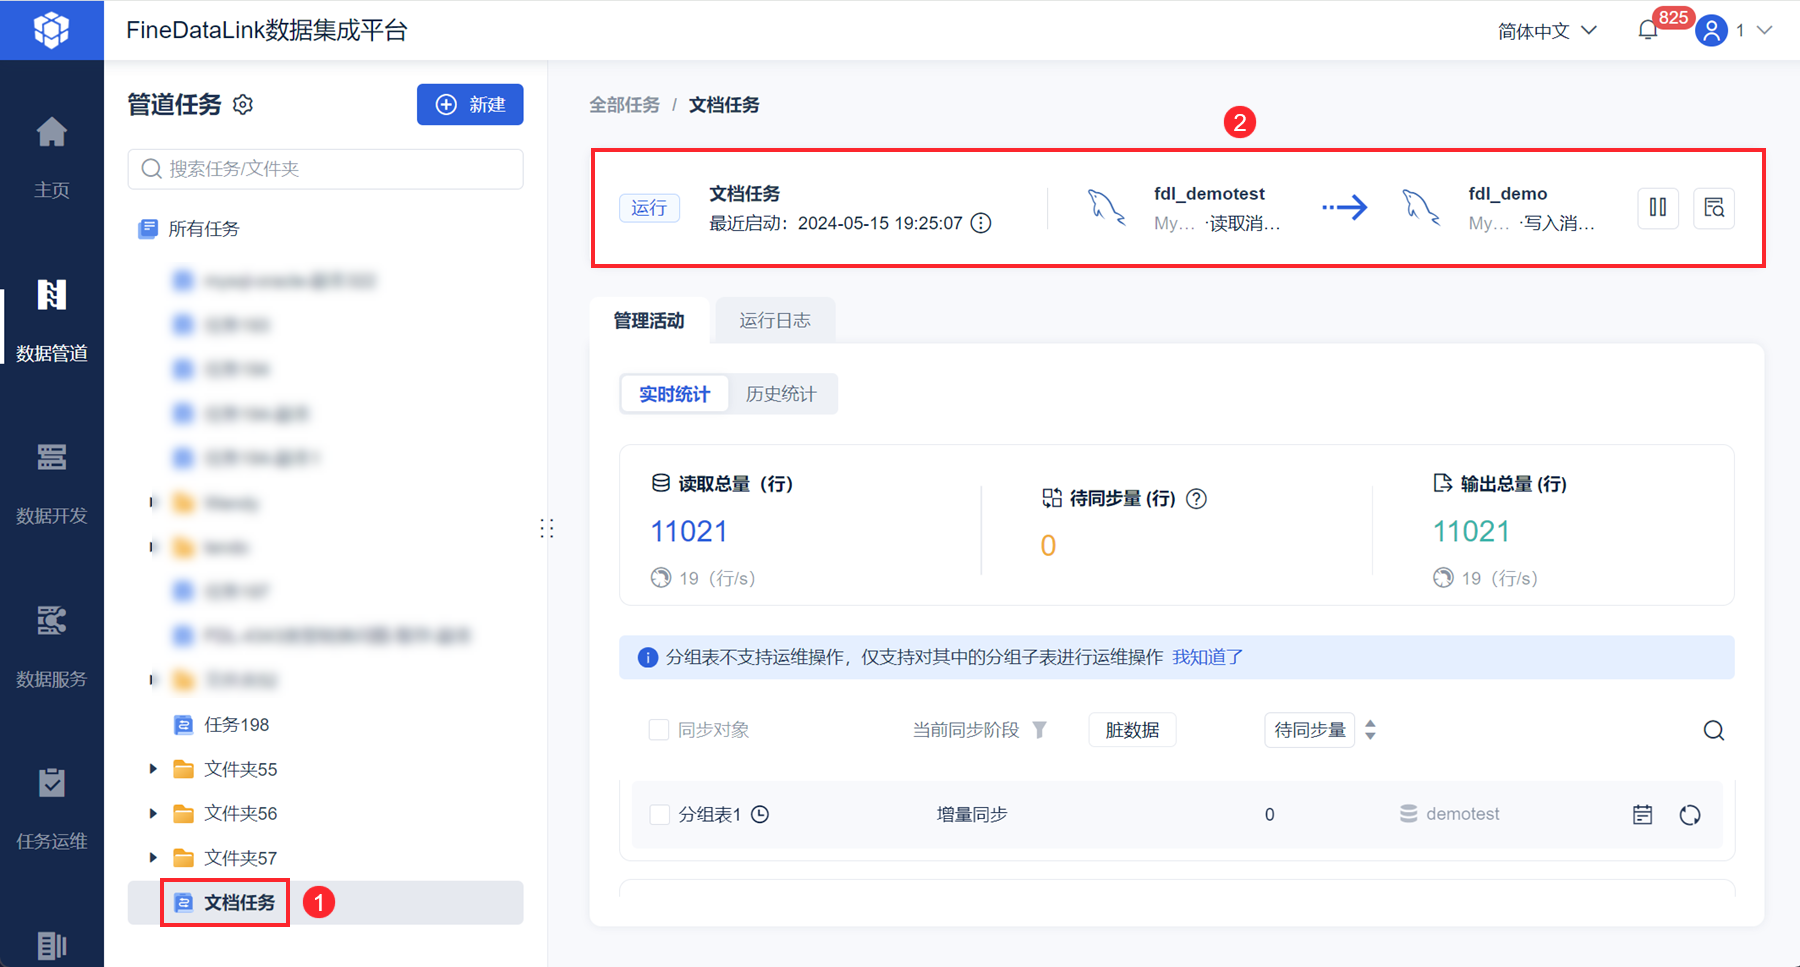
Task: Open the calendar icon for 分组表1
Action: [1642, 815]
